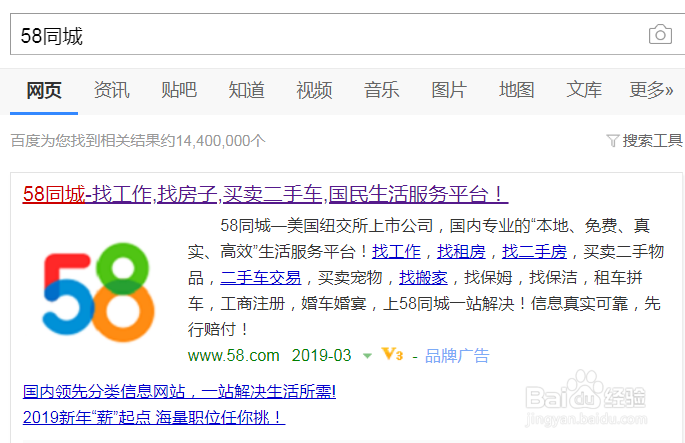Open the dropdown arrow beside 2019-03
Image resolution: width=685 pixels, height=443 pixels.
point(367,356)
